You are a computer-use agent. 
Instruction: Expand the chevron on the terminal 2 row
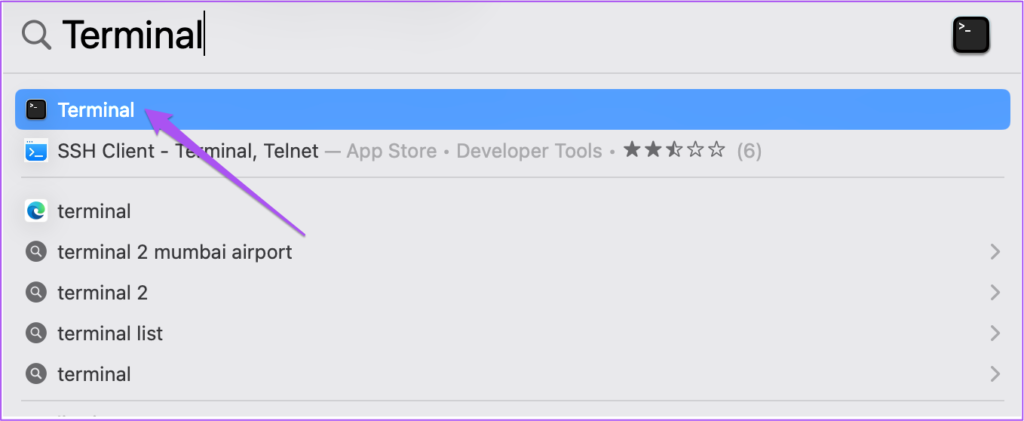click(995, 292)
